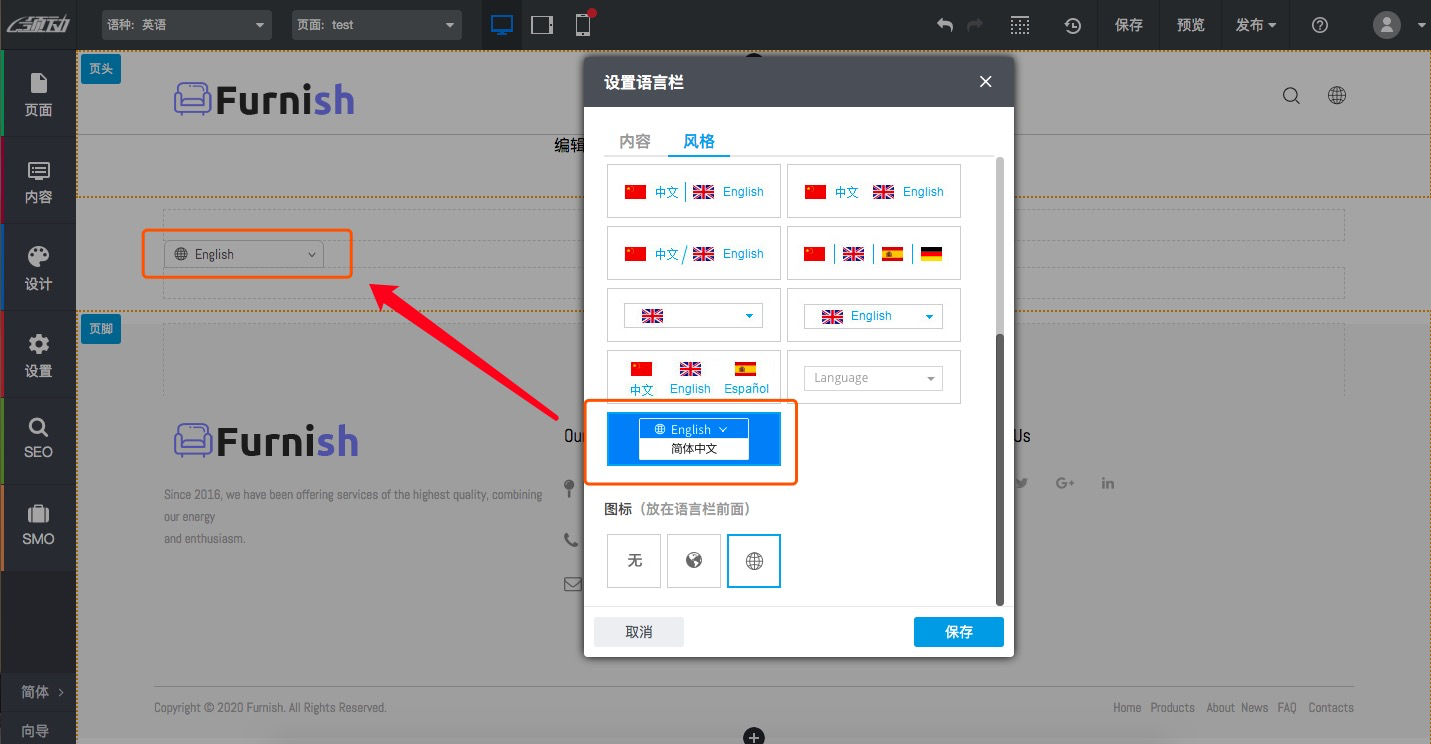Switch to mobile phone preview icon
Image resolution: width=1431 pixels, height=744 pixels.
pos(583,25)
